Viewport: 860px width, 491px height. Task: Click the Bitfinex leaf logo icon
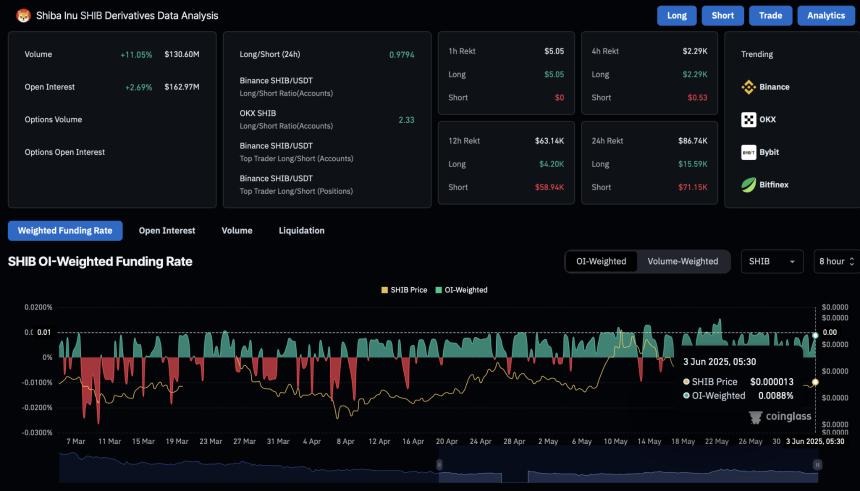(748, 185)
